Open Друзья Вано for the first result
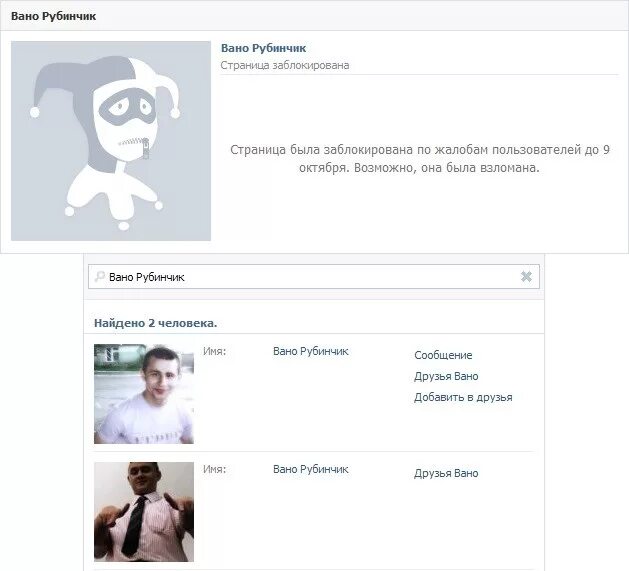The image size is (629, 571). [x=446, y=376]
